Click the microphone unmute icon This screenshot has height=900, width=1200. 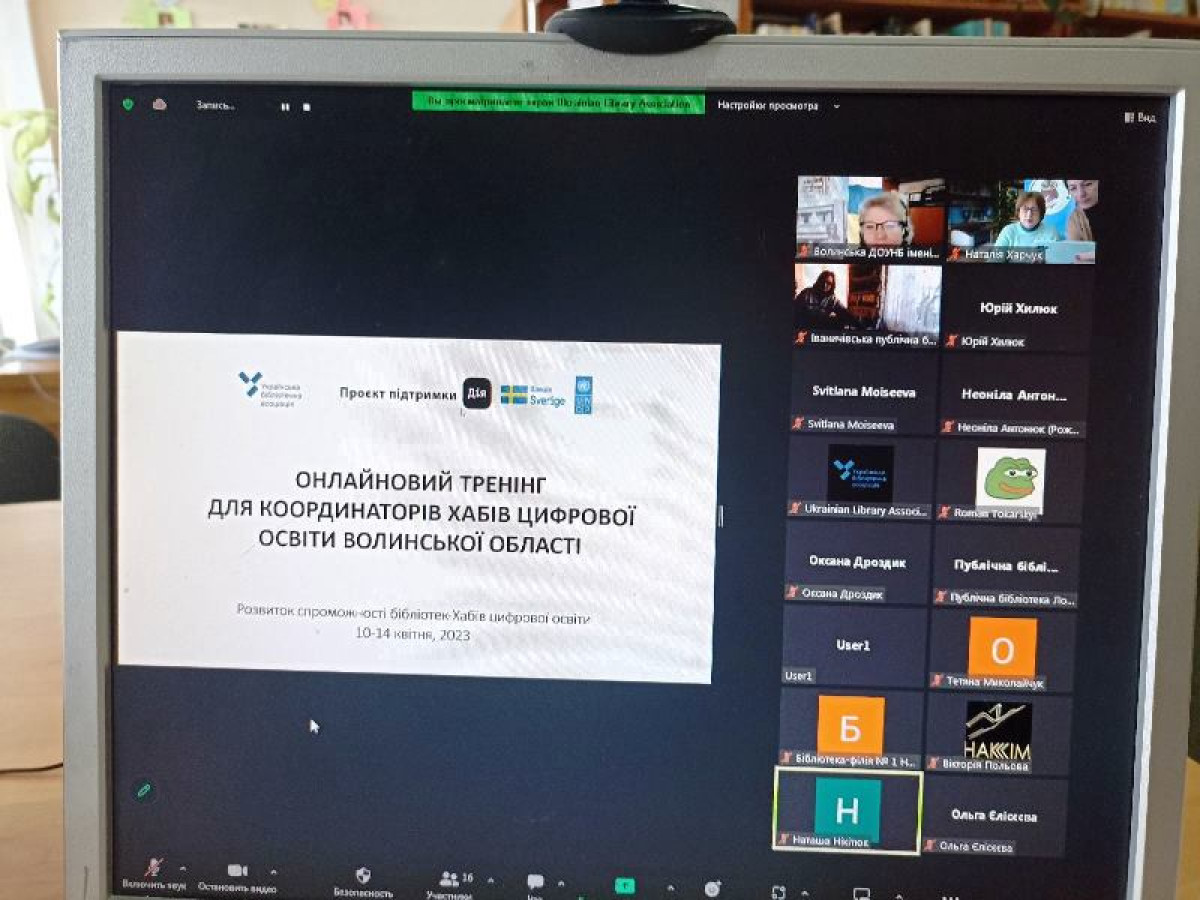[153, 868]
